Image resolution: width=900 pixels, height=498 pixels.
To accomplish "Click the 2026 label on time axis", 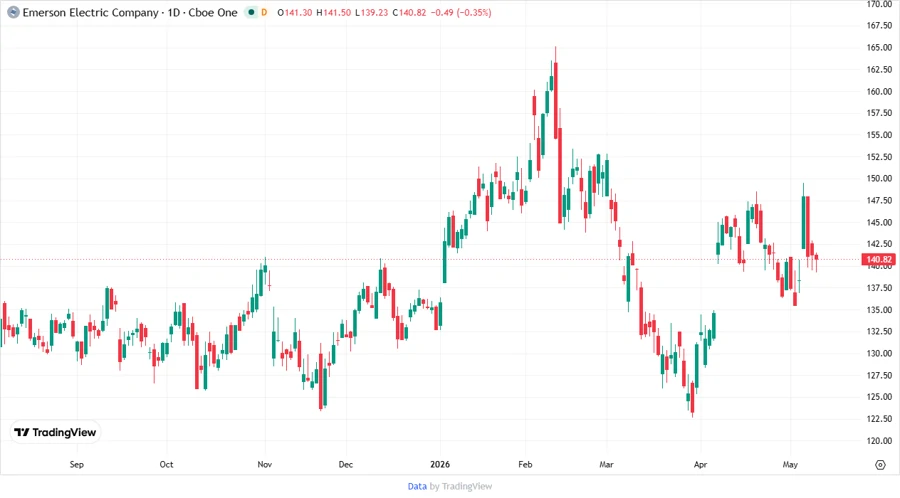I will (440, 464).
